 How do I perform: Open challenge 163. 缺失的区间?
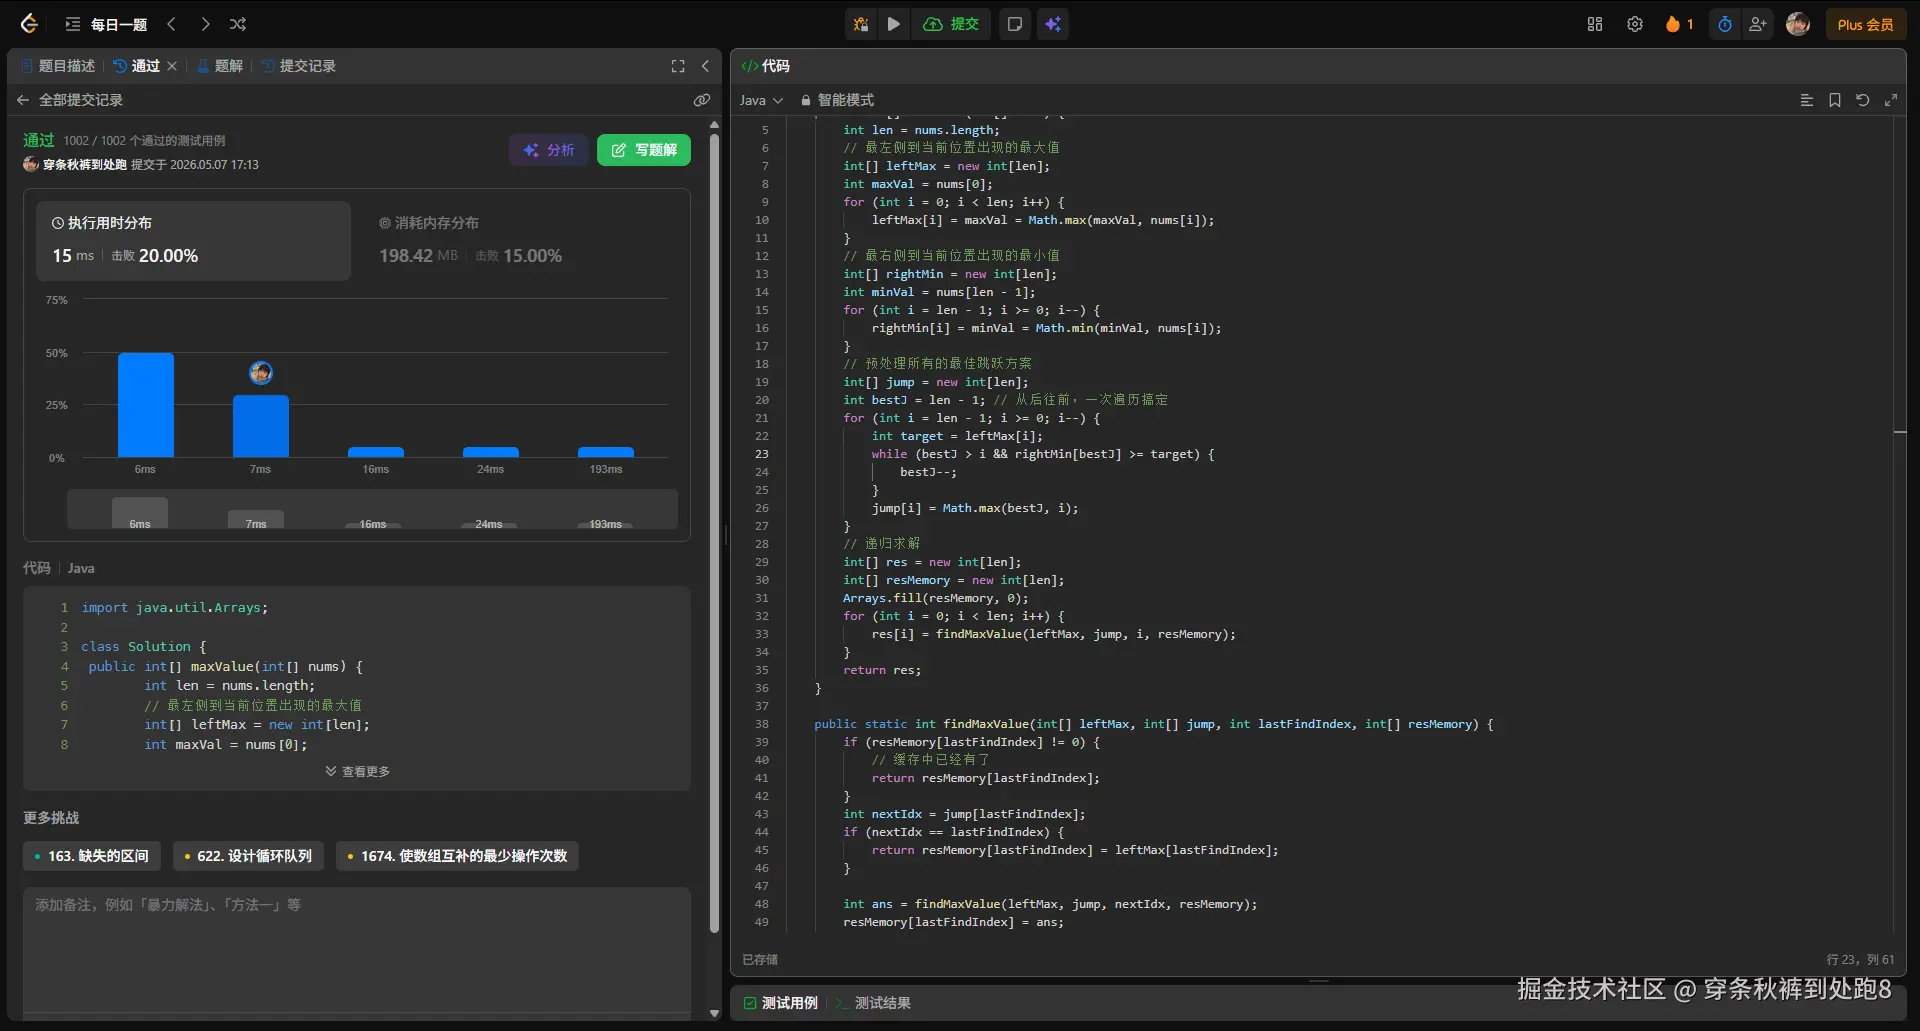[x=91, y=856]
